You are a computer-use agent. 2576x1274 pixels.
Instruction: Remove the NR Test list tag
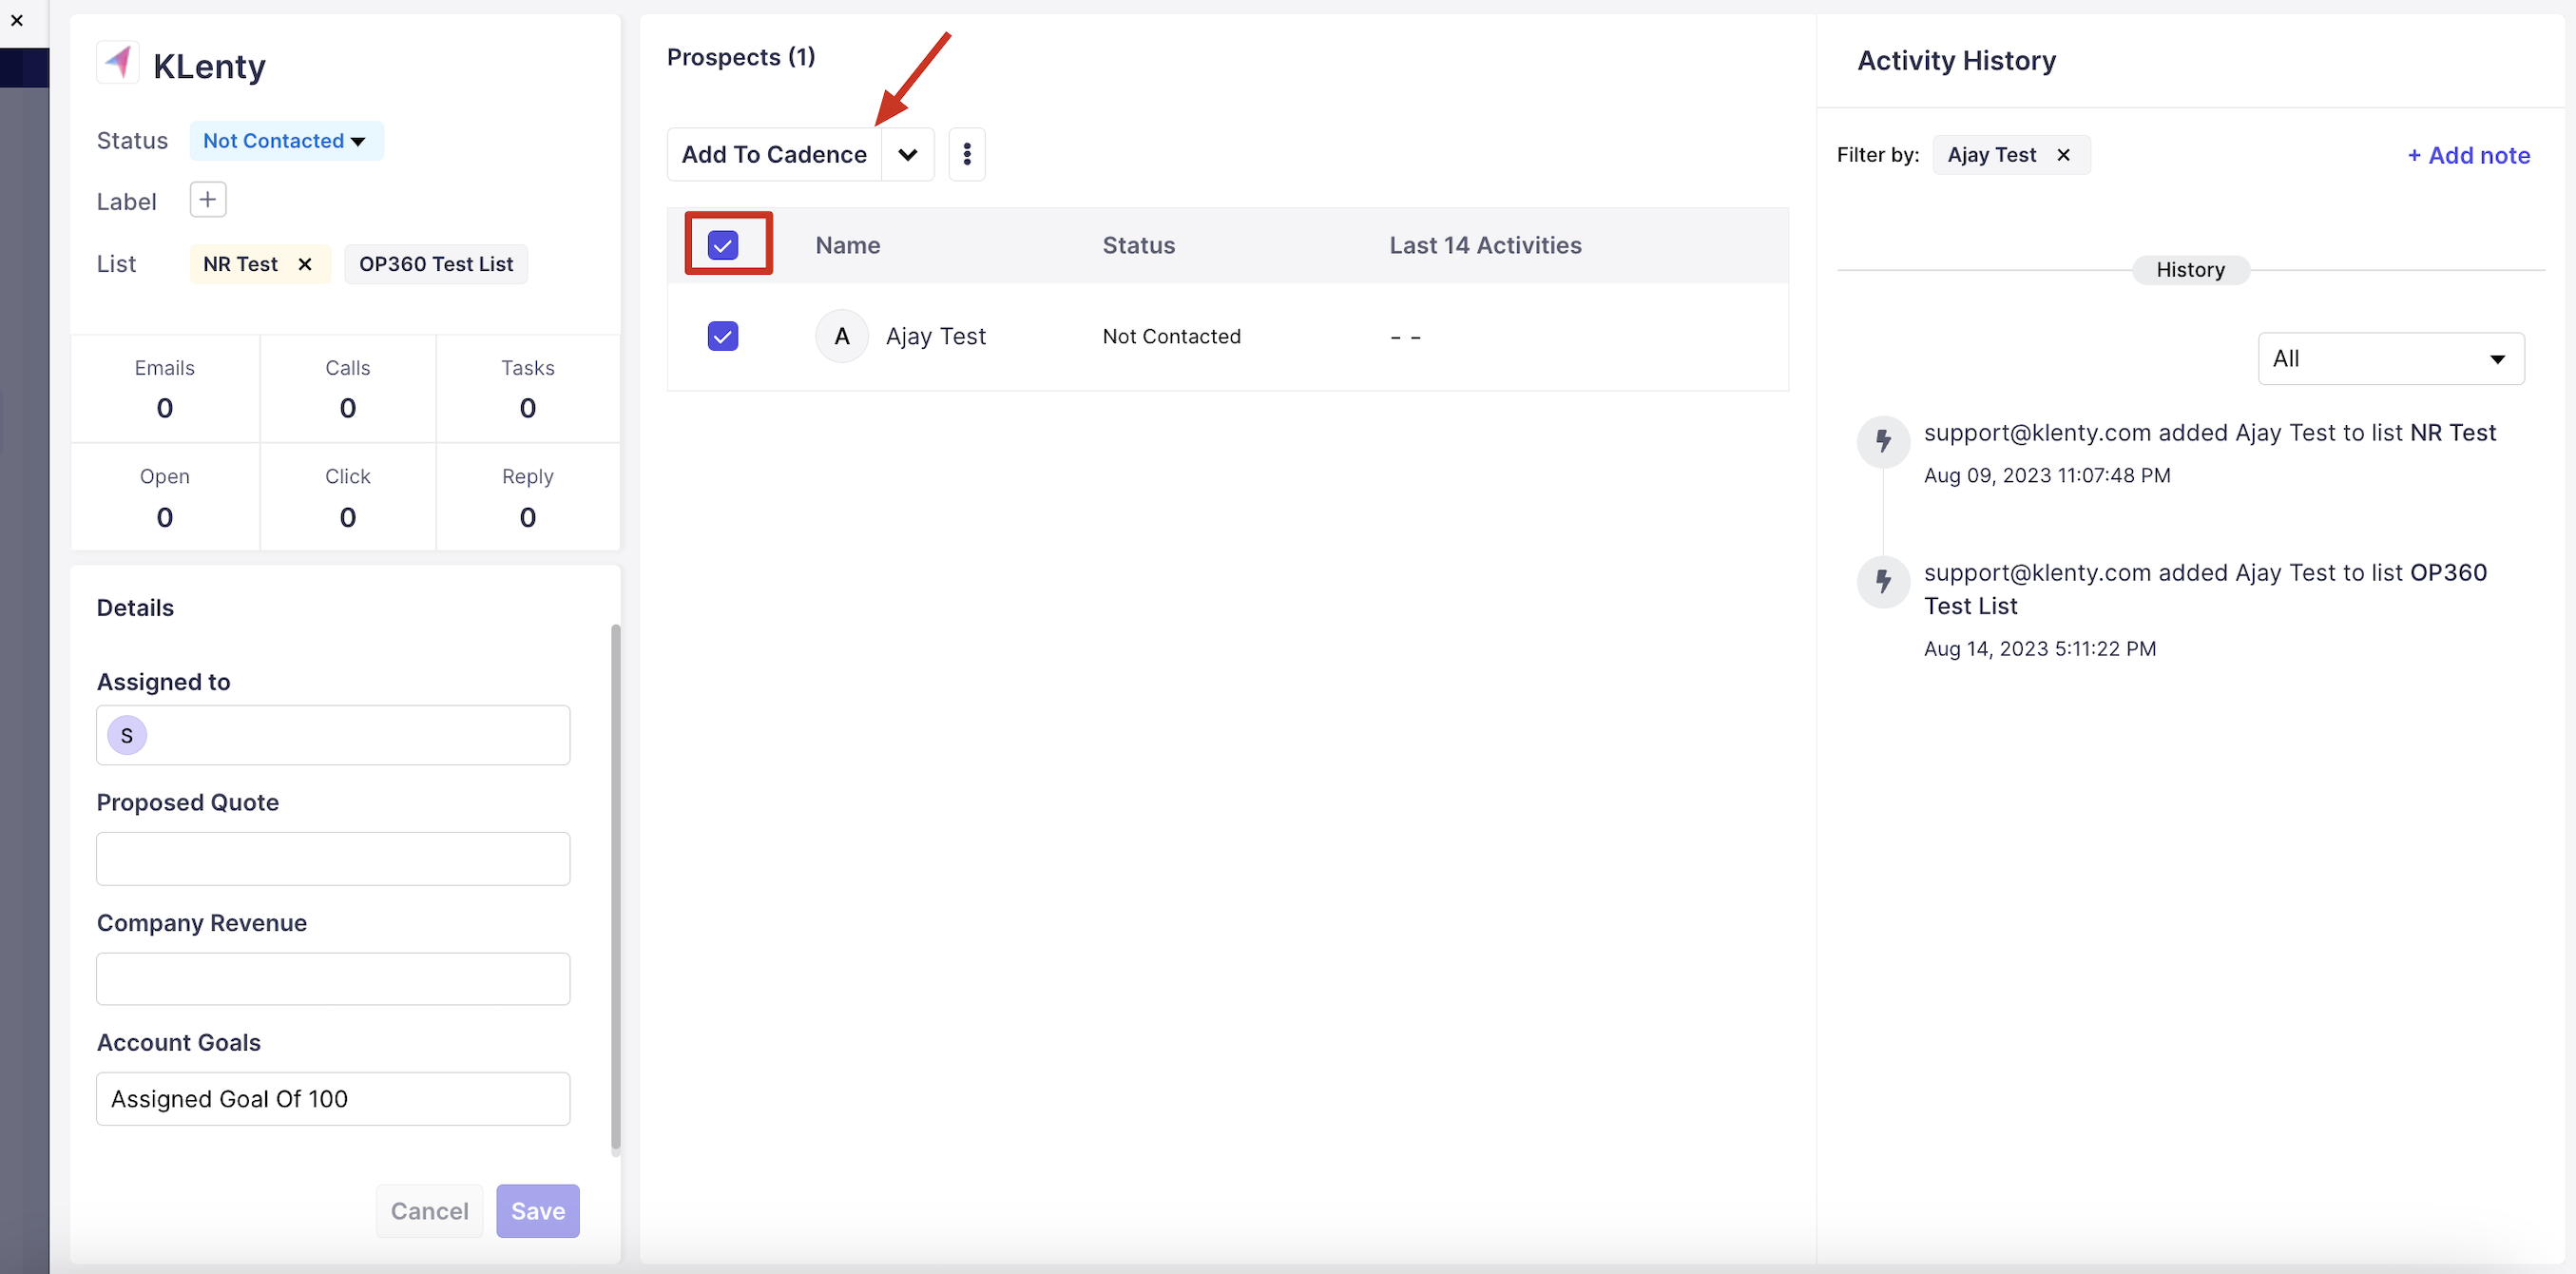[305, 264]
